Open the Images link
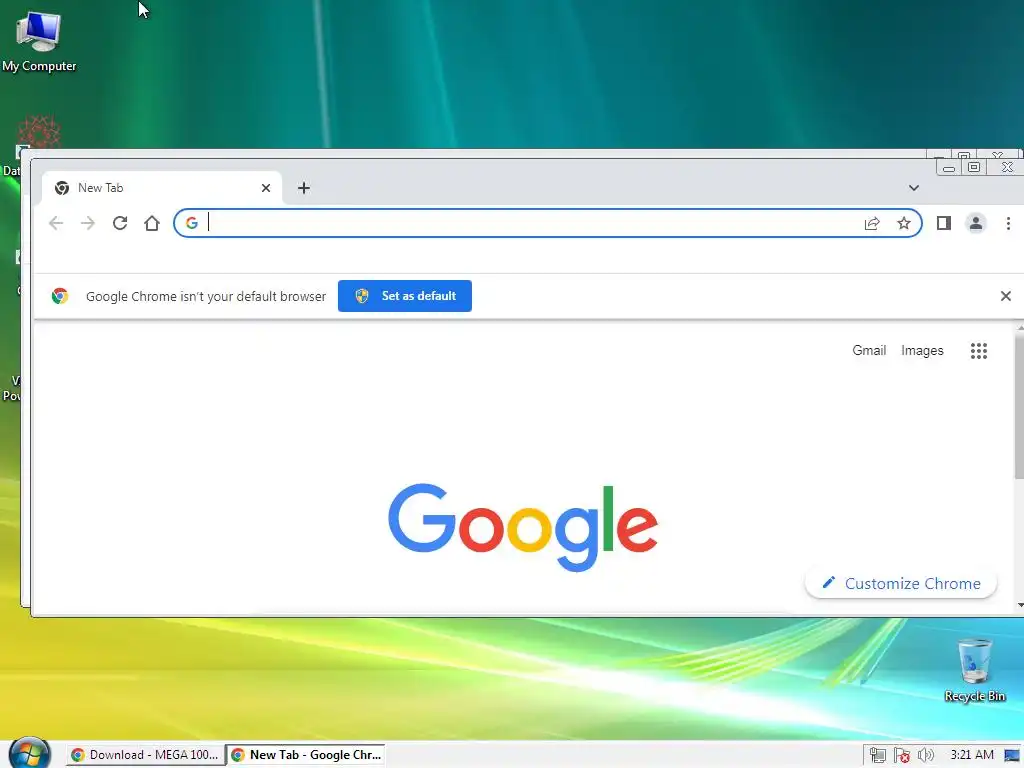 pos(922,351)
